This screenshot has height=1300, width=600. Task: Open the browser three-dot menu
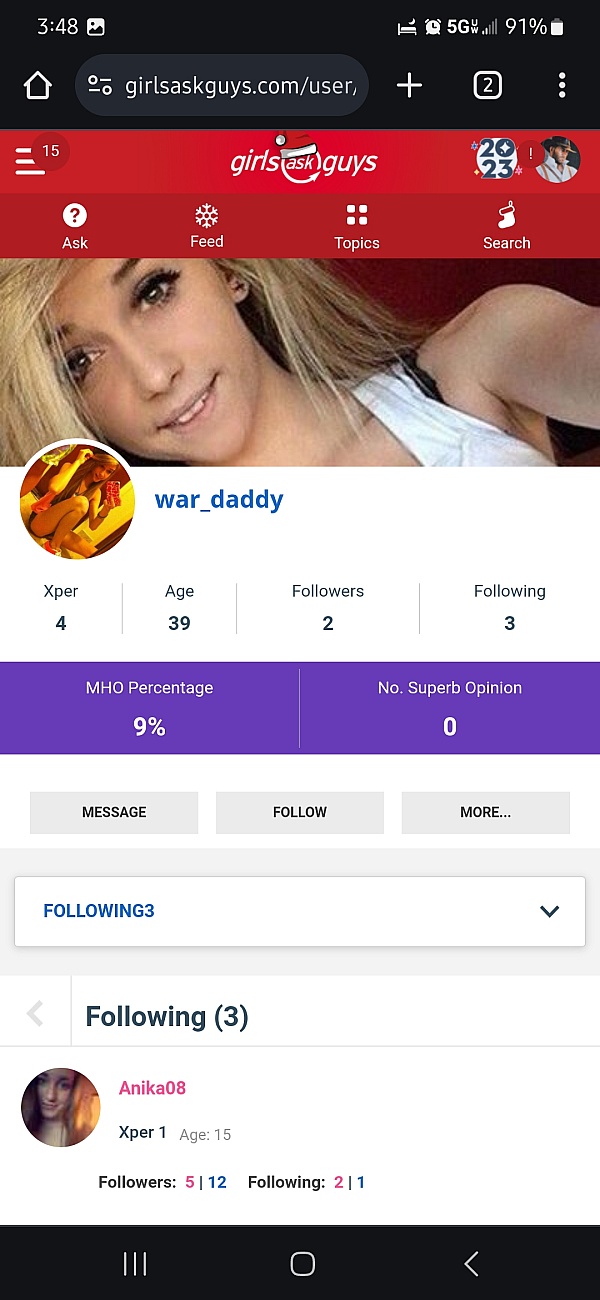point(562,86)
